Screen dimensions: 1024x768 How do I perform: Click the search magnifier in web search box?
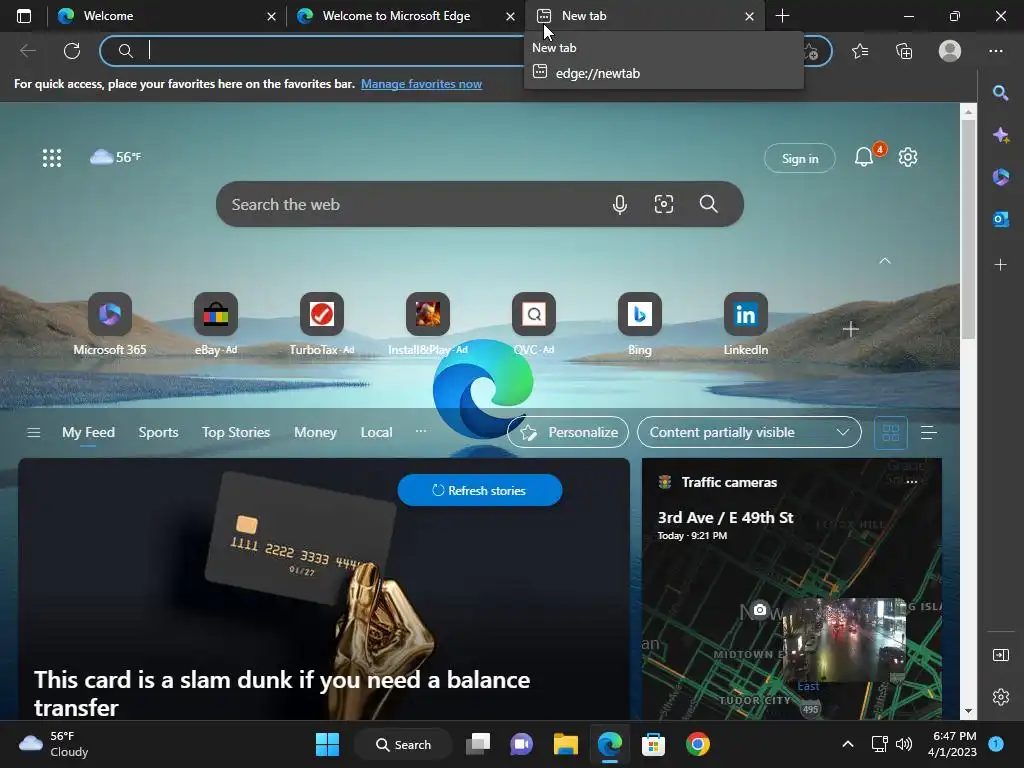point(709,204)
